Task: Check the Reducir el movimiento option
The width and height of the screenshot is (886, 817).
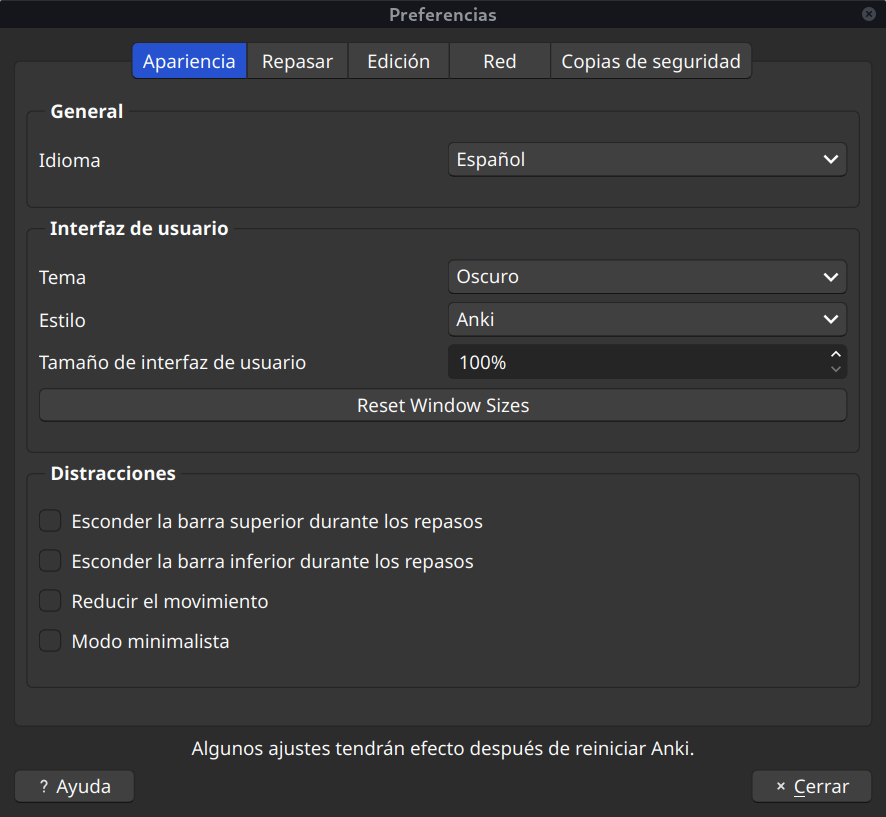Action: (x=50, y=601)
